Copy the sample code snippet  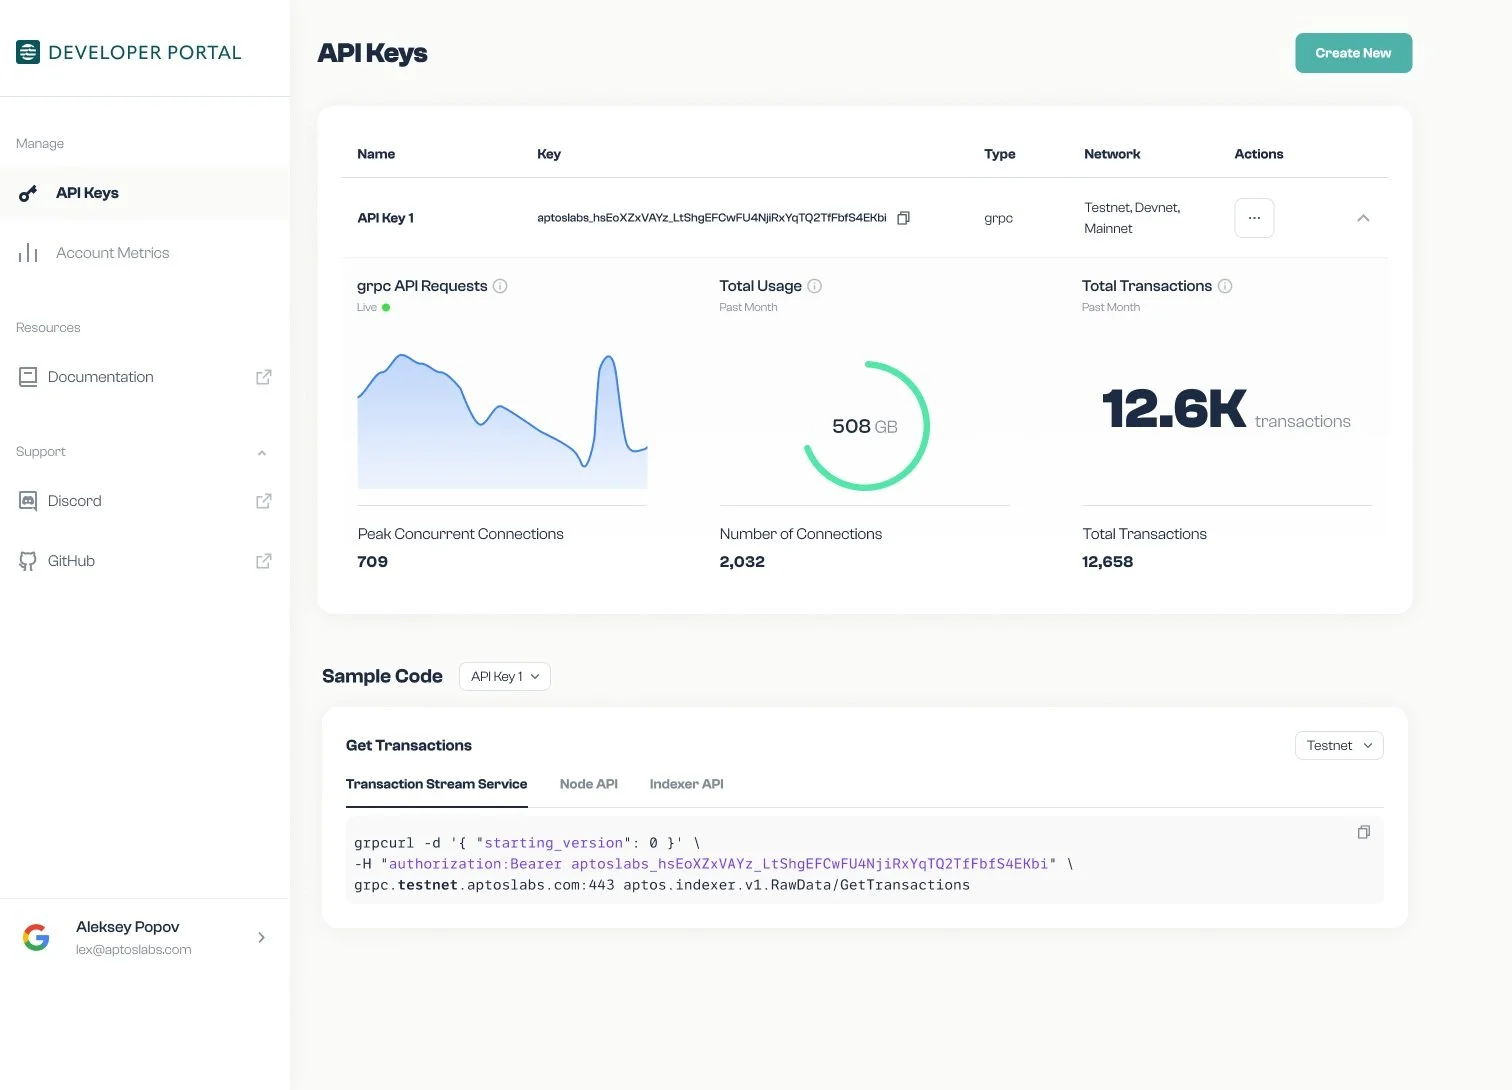click(x=1363, y=832)
